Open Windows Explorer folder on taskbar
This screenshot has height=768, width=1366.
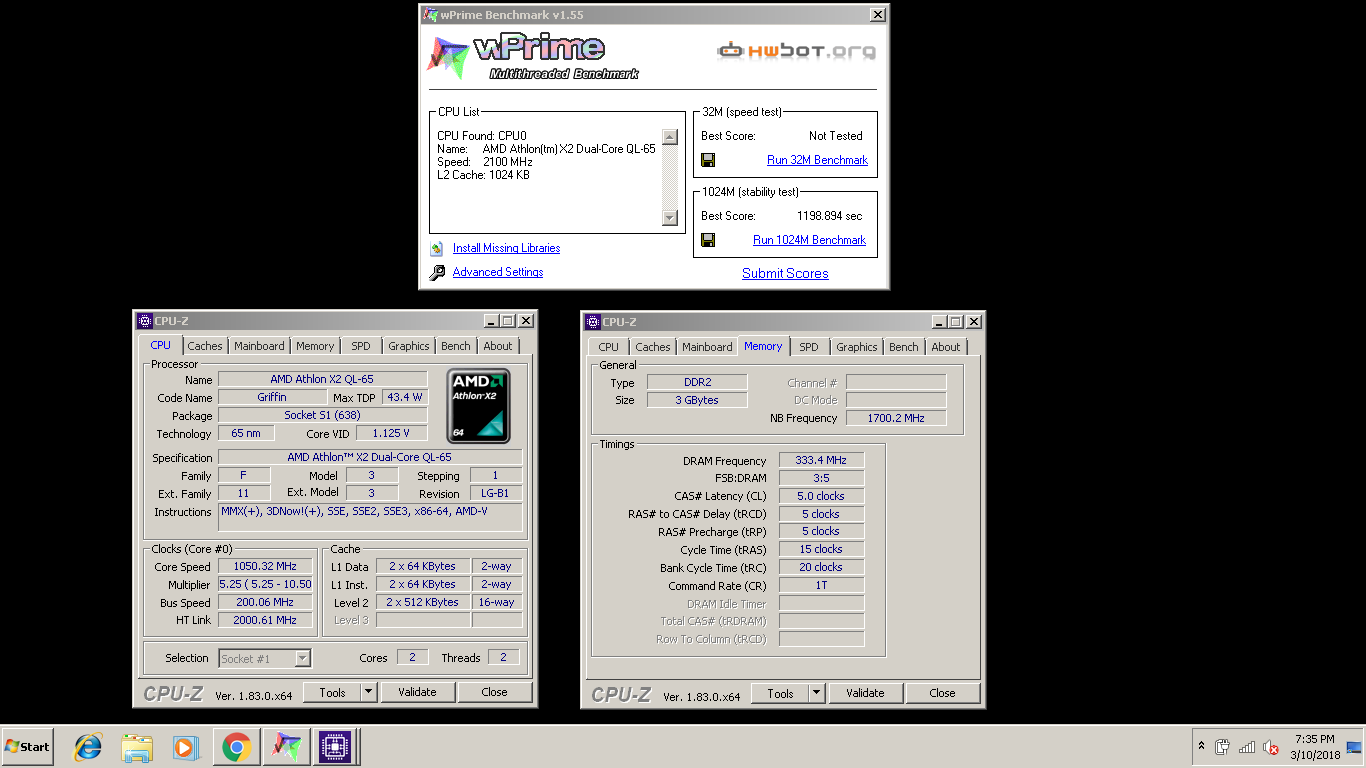point(137,747)
